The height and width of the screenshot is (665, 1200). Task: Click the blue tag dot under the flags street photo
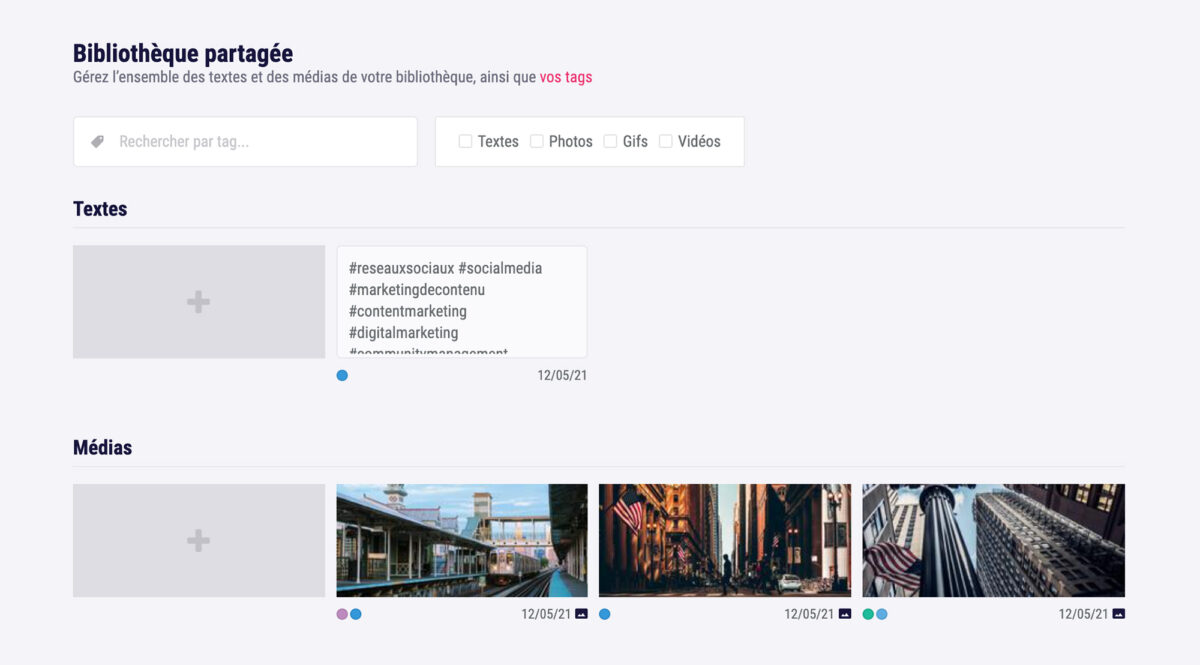click(604, 614)
